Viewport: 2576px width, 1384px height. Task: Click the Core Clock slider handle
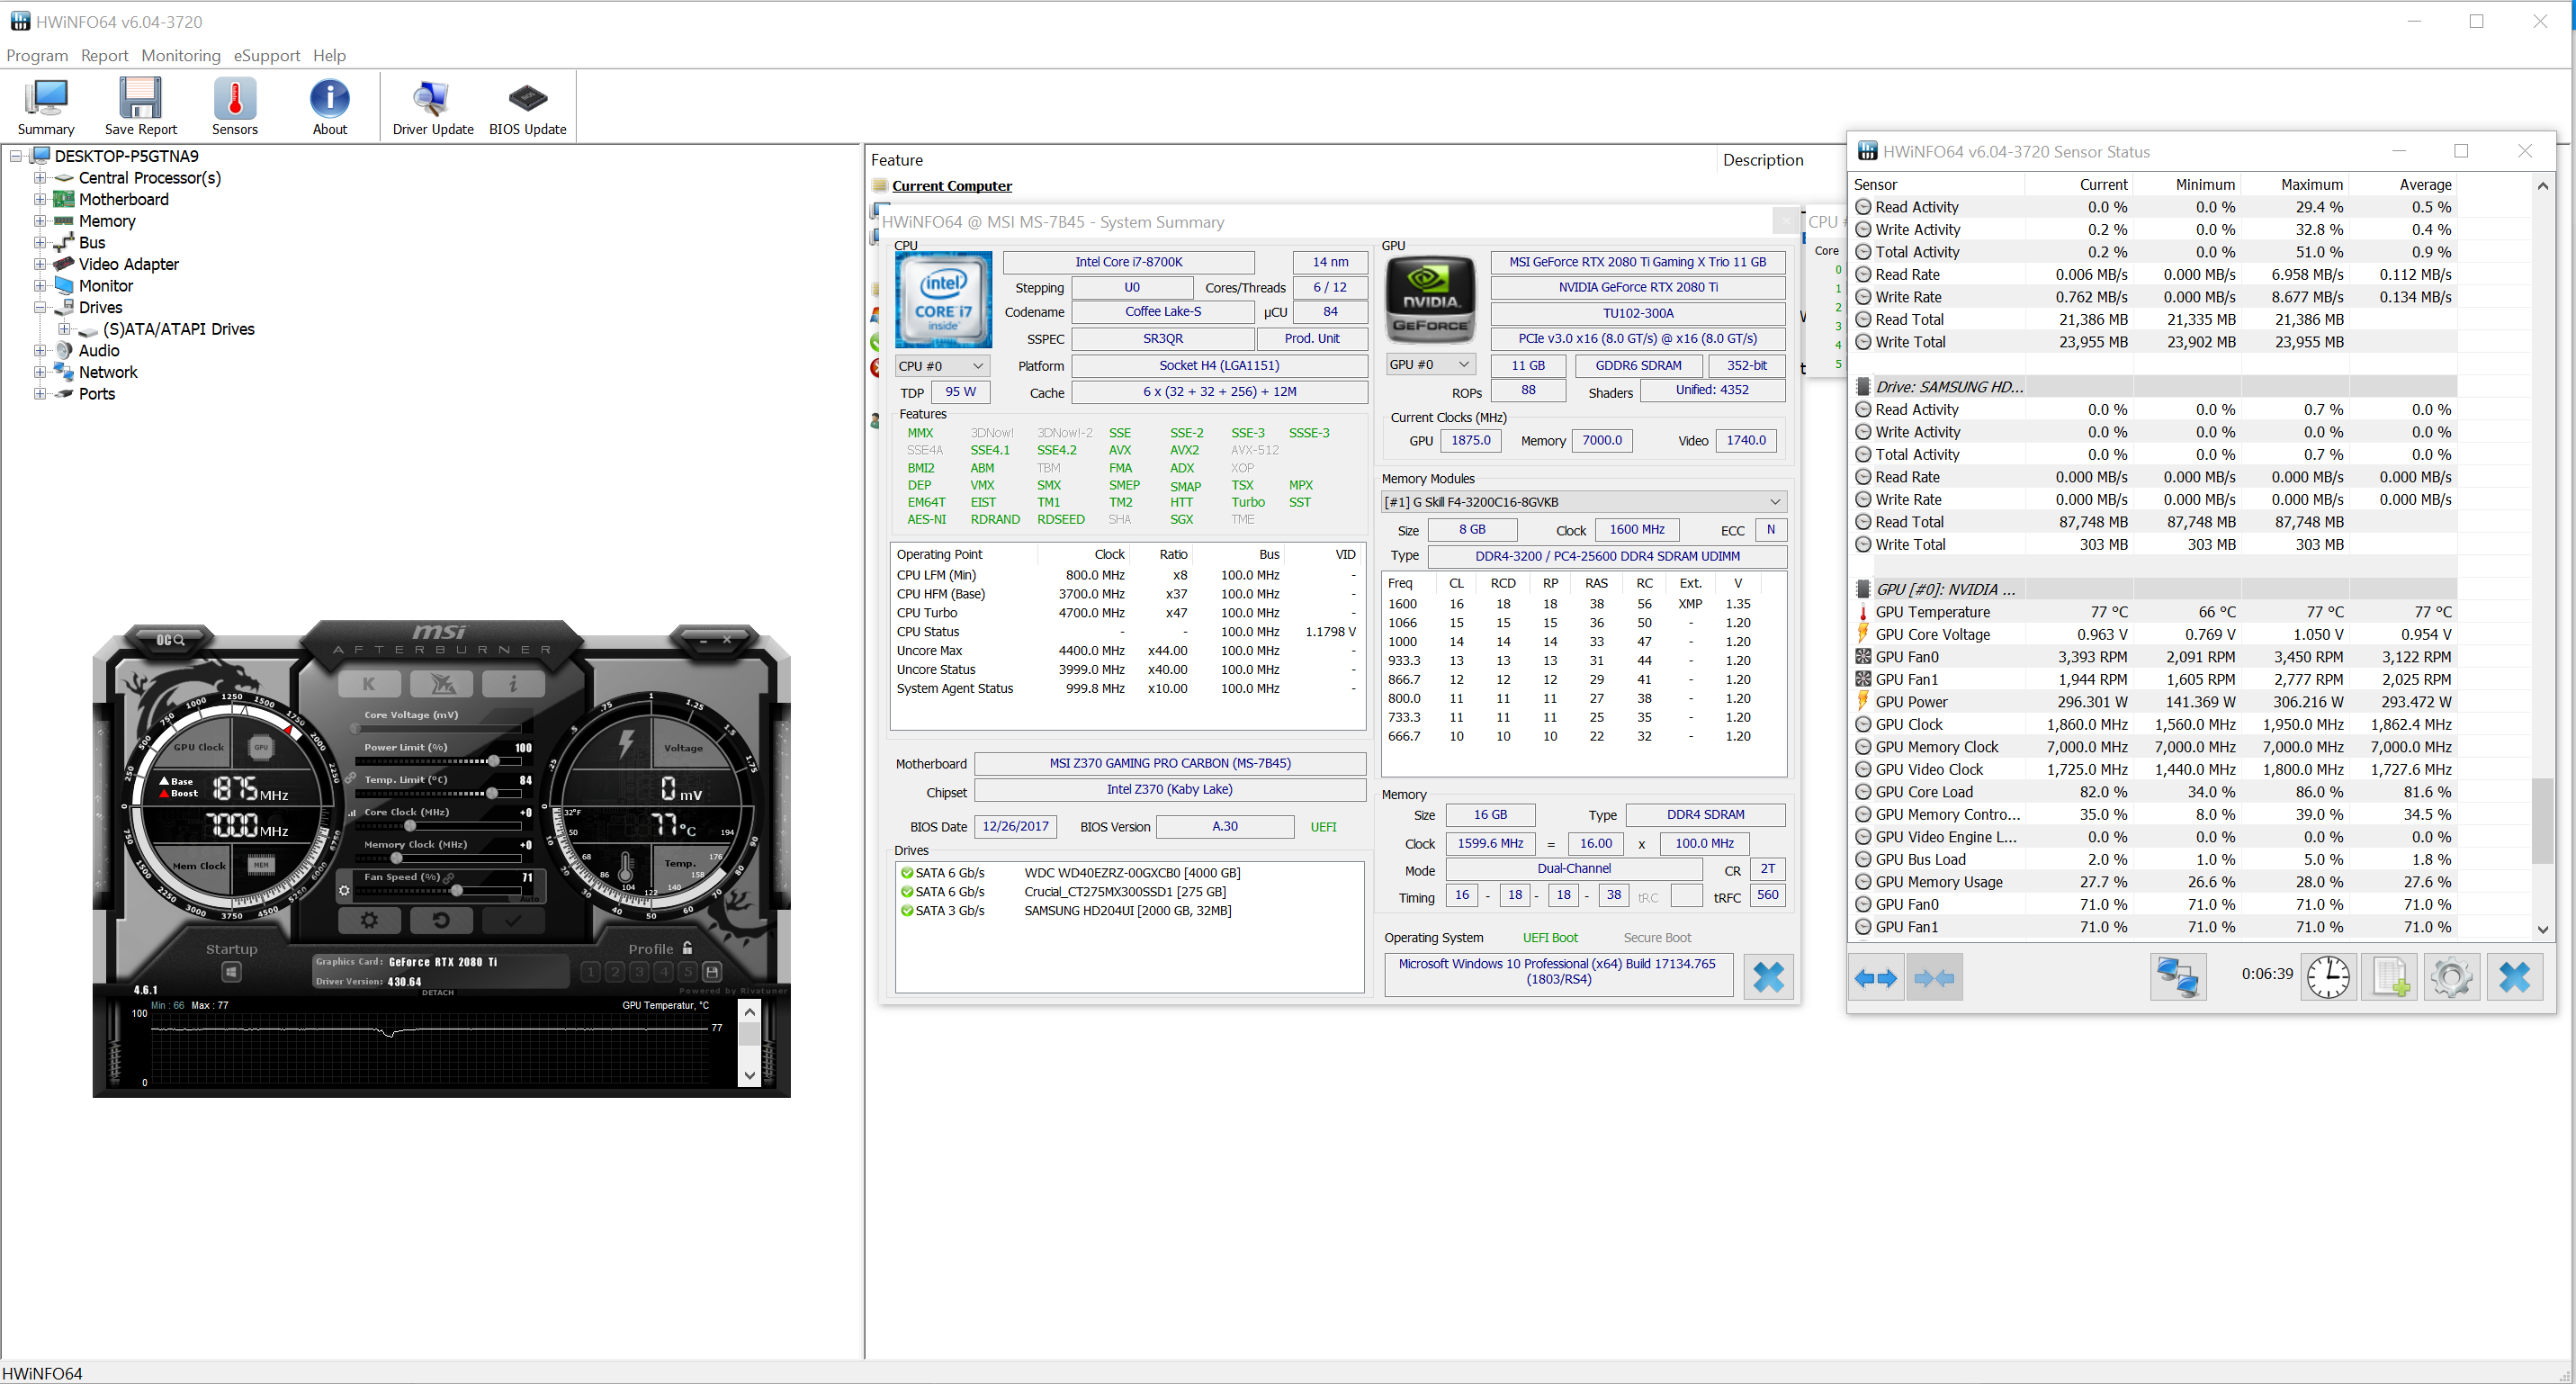pyautogui.click(x=409, y=826)
